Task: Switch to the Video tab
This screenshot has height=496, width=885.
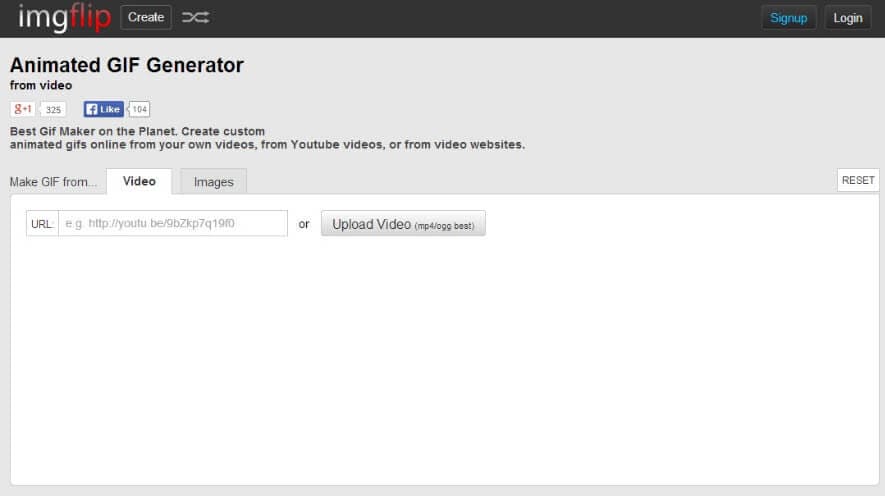Action: [x=139, y=181]
